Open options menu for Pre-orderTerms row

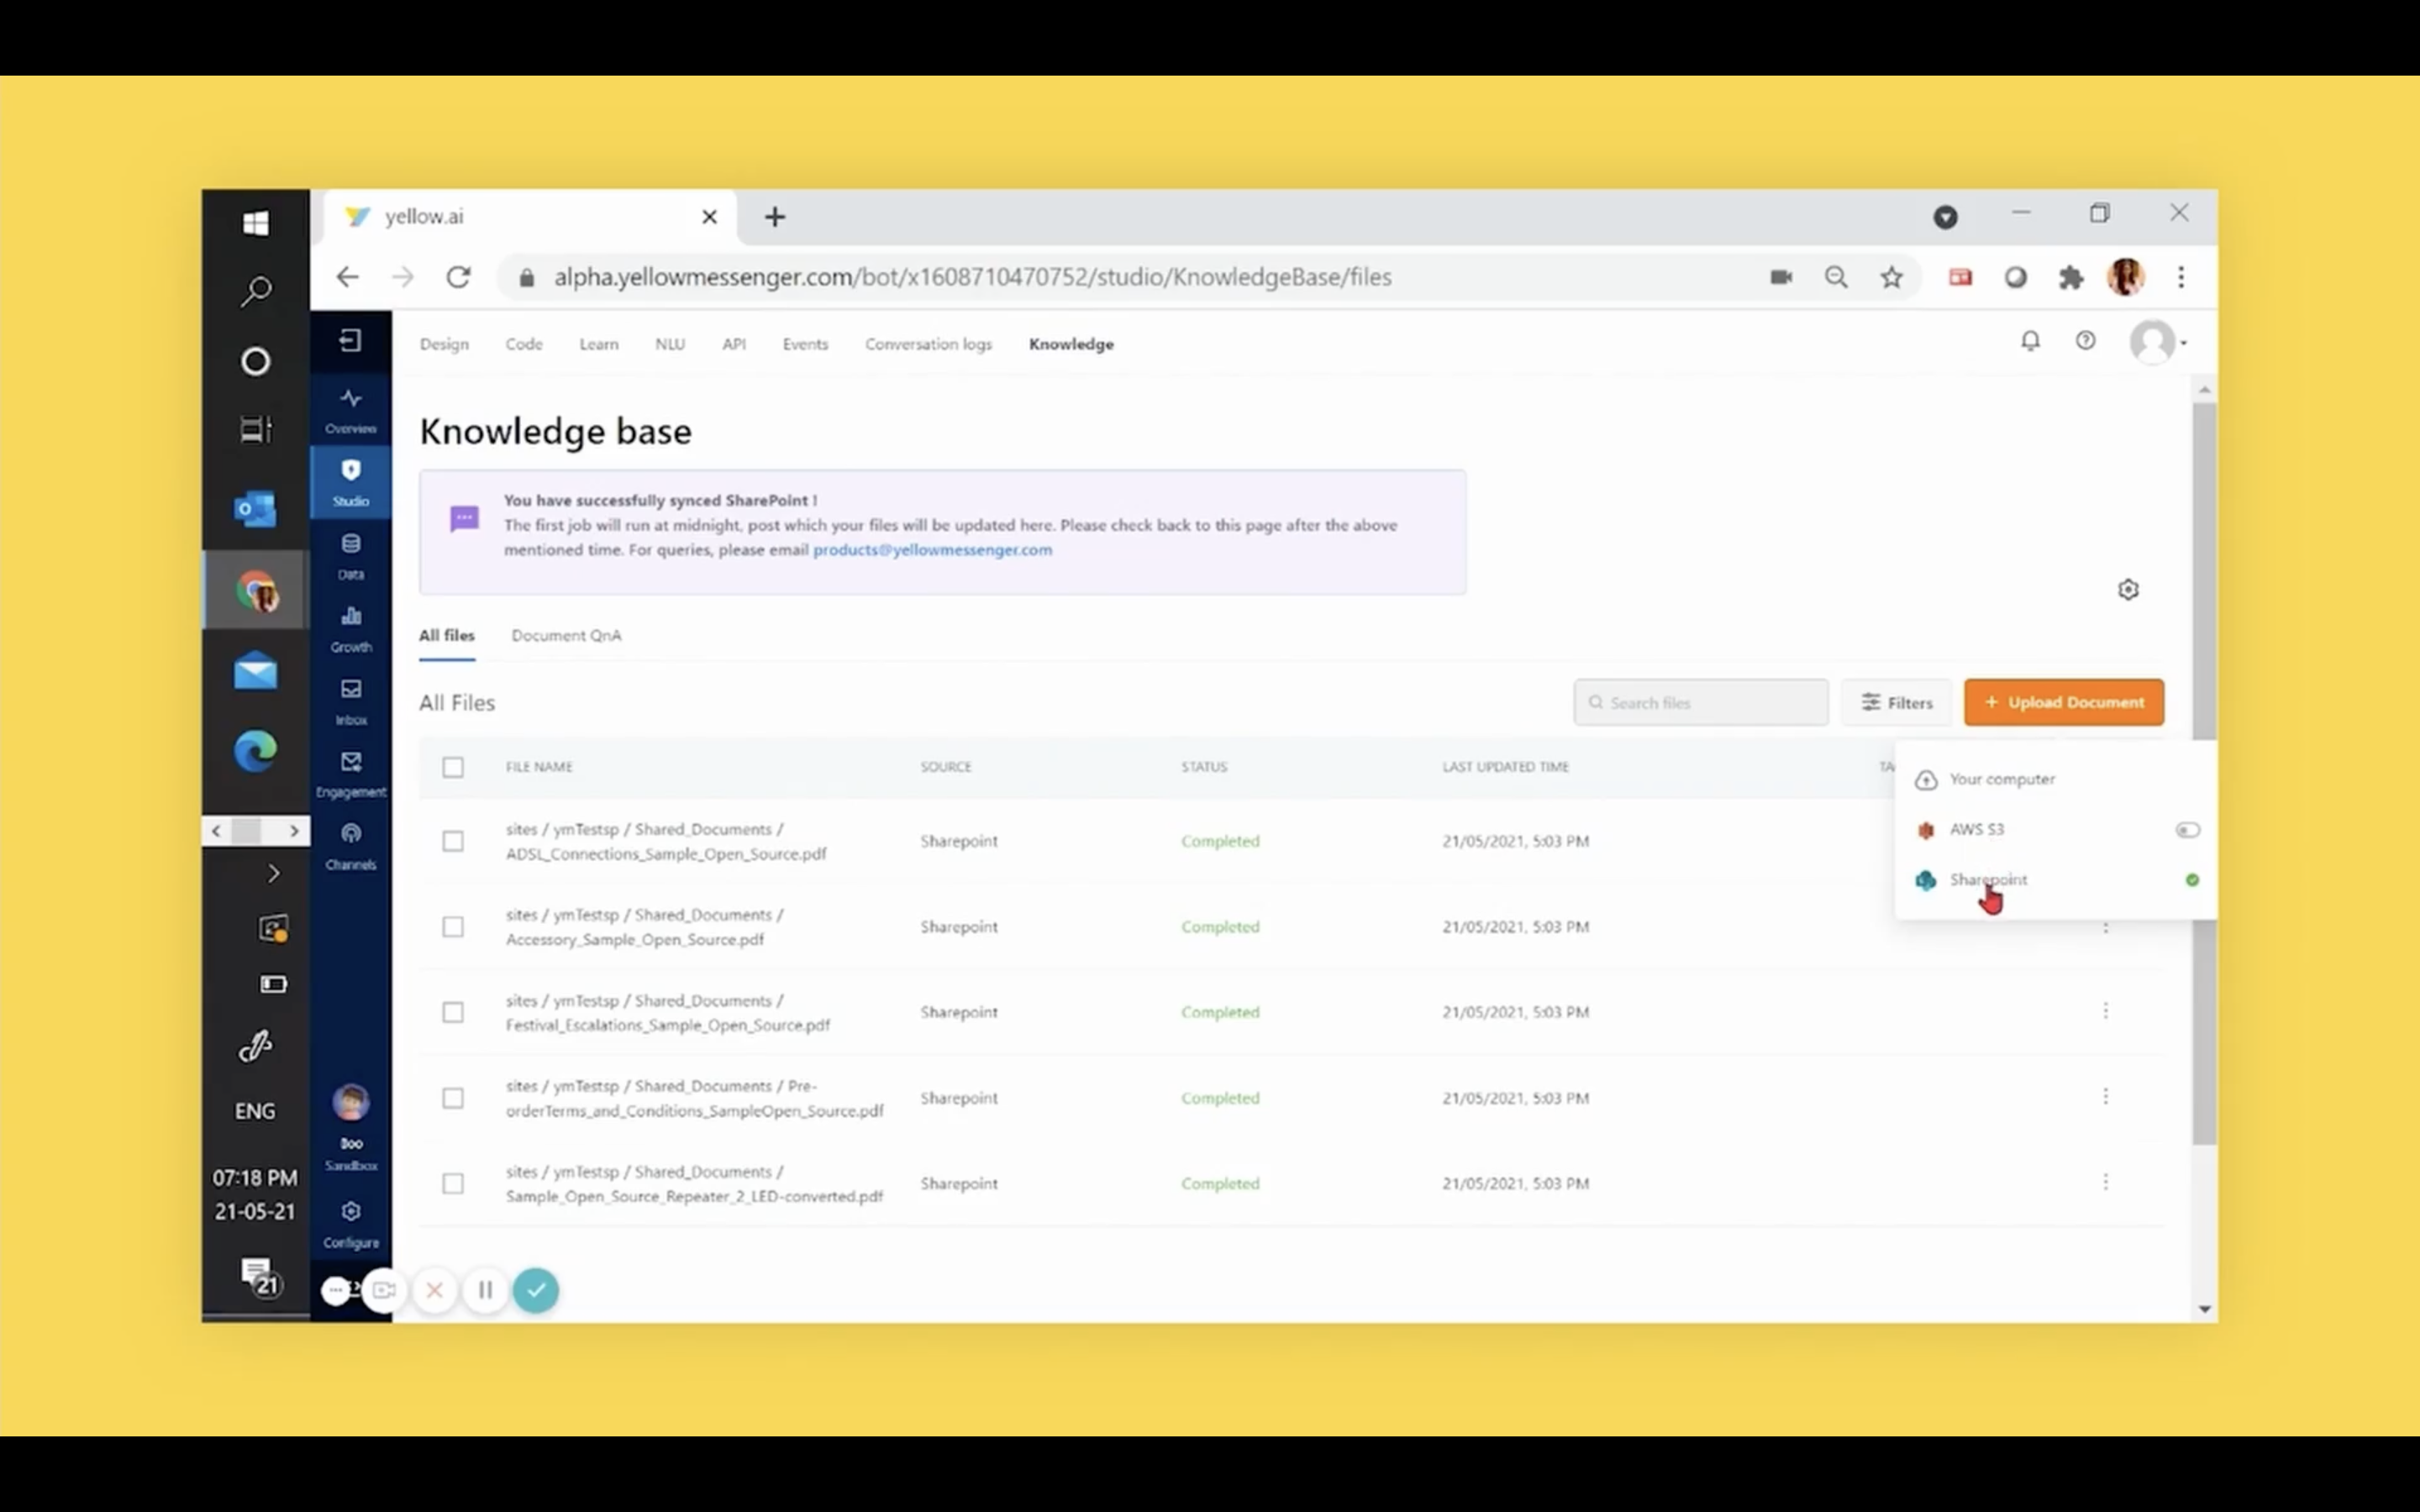(2105, 1097)
